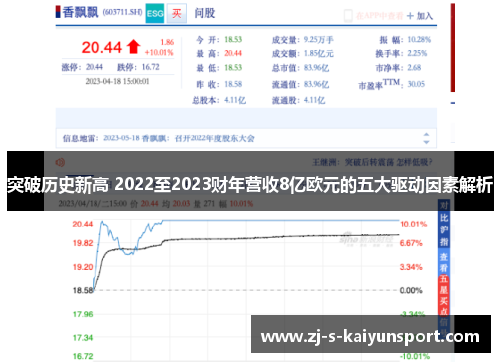Click the 查看 blue side tab

(x=444, y=262)
